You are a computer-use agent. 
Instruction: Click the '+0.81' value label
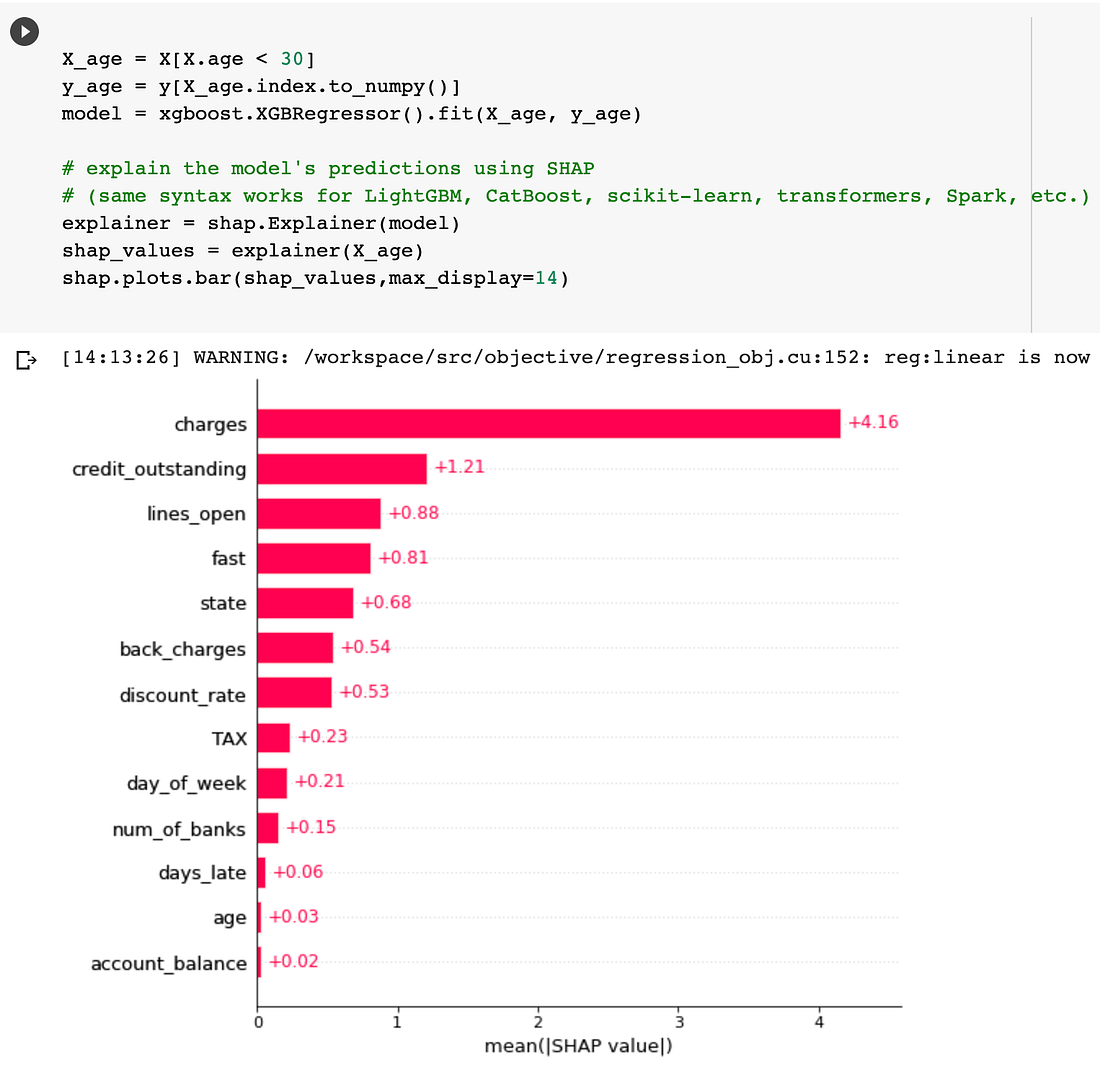(403, 558)
